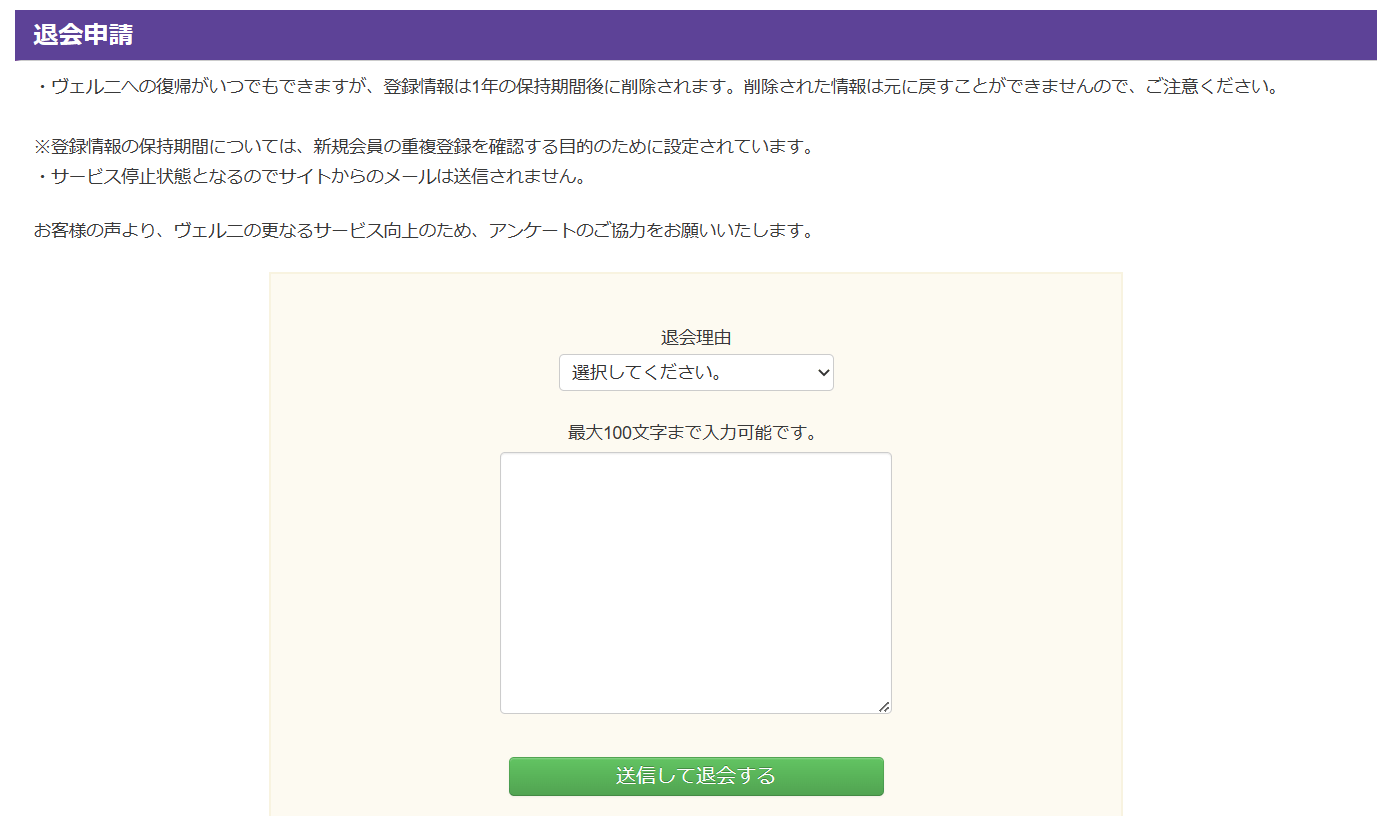This screenshot has height=816, width=1385.
Task: Click the text 新規会員の重複登録
Action: pos(392,147)
